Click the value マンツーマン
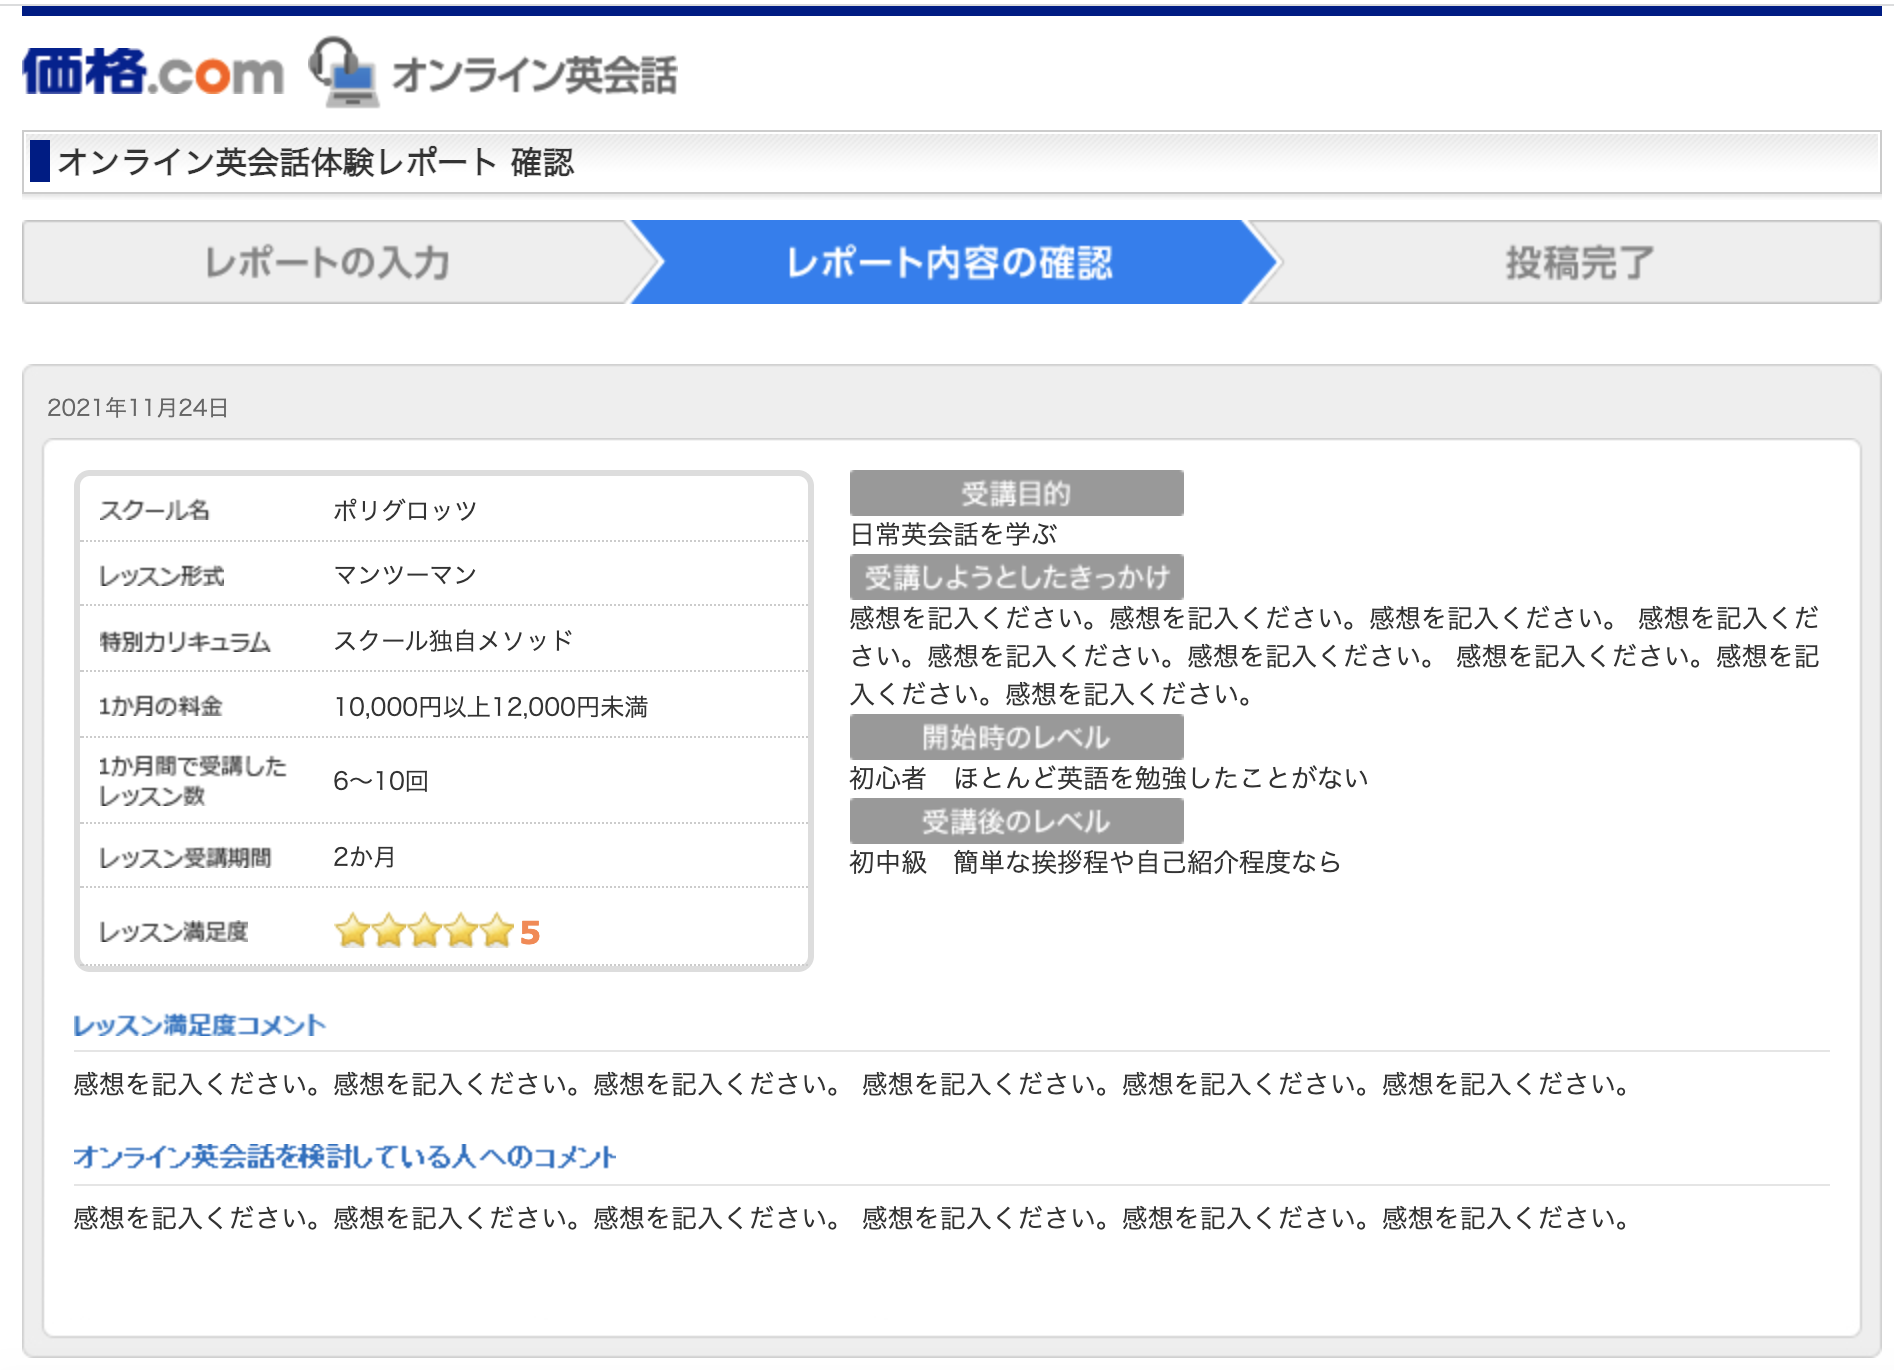This screenshot has height=1370, width=1894. (x=405, y=575)
